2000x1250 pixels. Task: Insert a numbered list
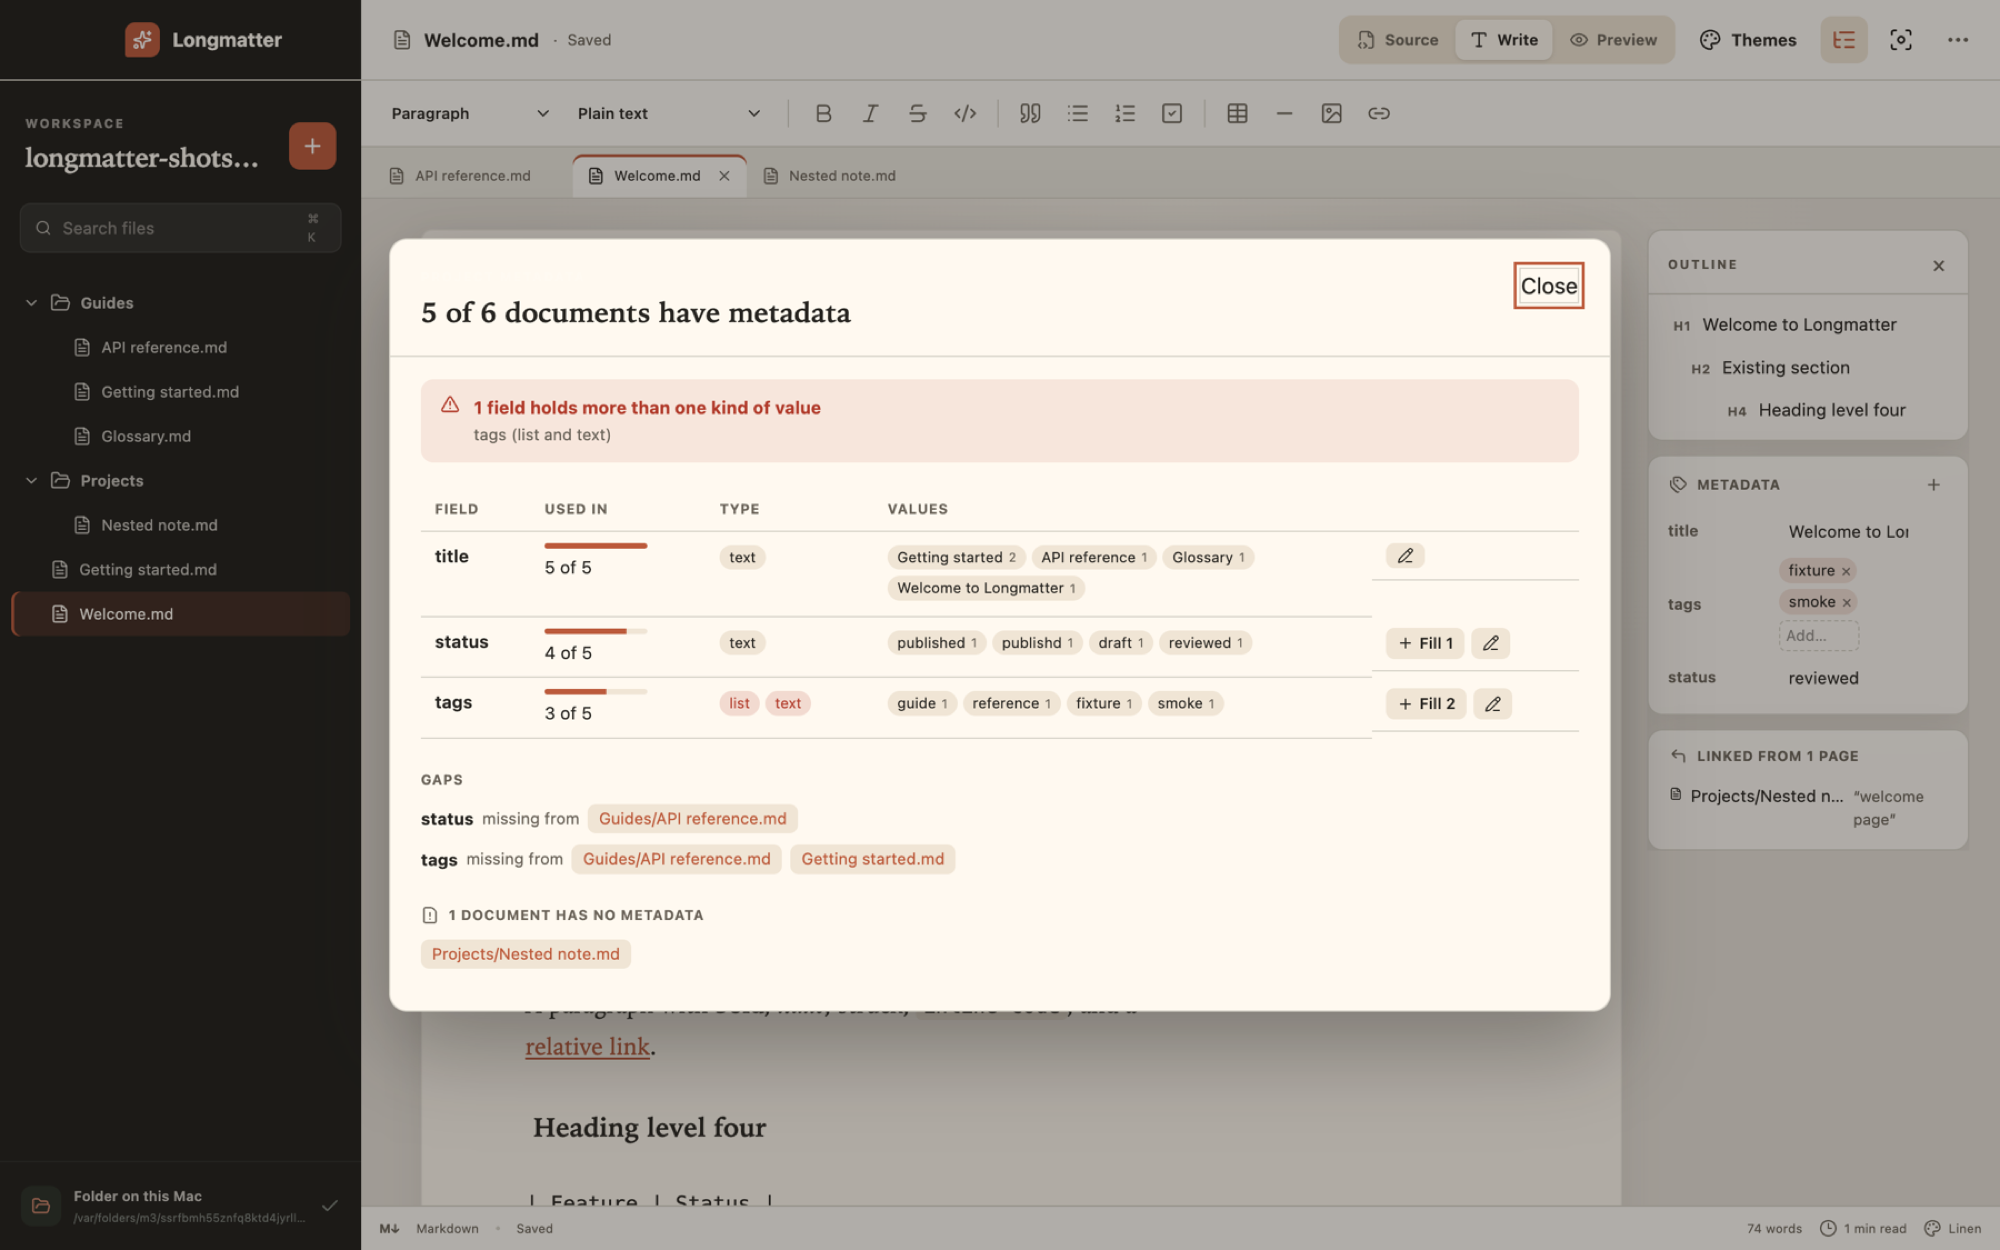pos(1125,113)
